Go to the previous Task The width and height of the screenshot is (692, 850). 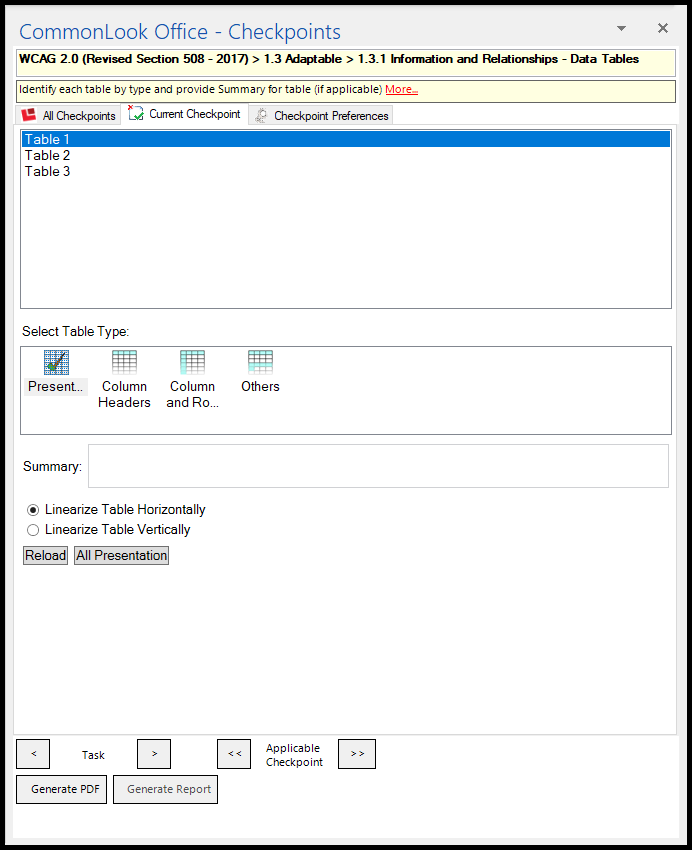pos(33,754)
